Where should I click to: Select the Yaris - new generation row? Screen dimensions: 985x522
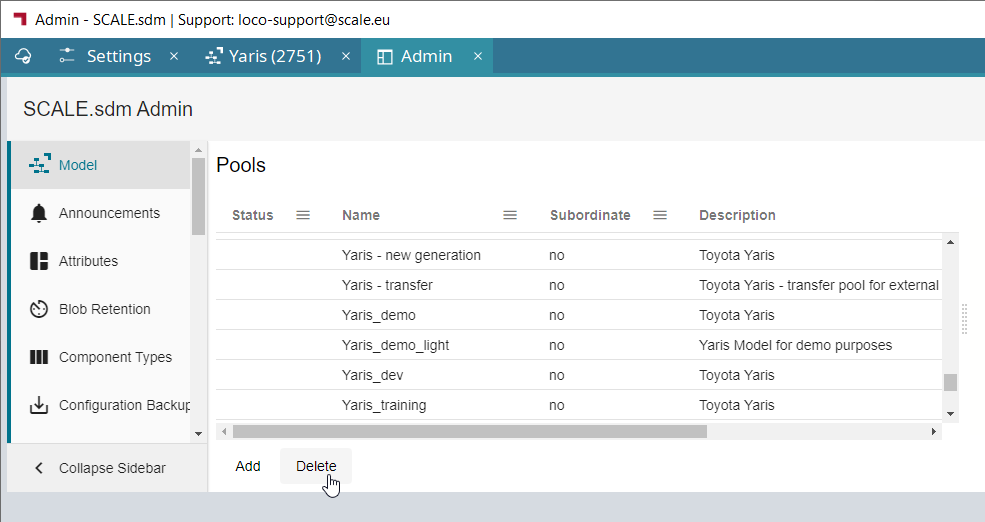pyautogui.click(x=579, y=255)
